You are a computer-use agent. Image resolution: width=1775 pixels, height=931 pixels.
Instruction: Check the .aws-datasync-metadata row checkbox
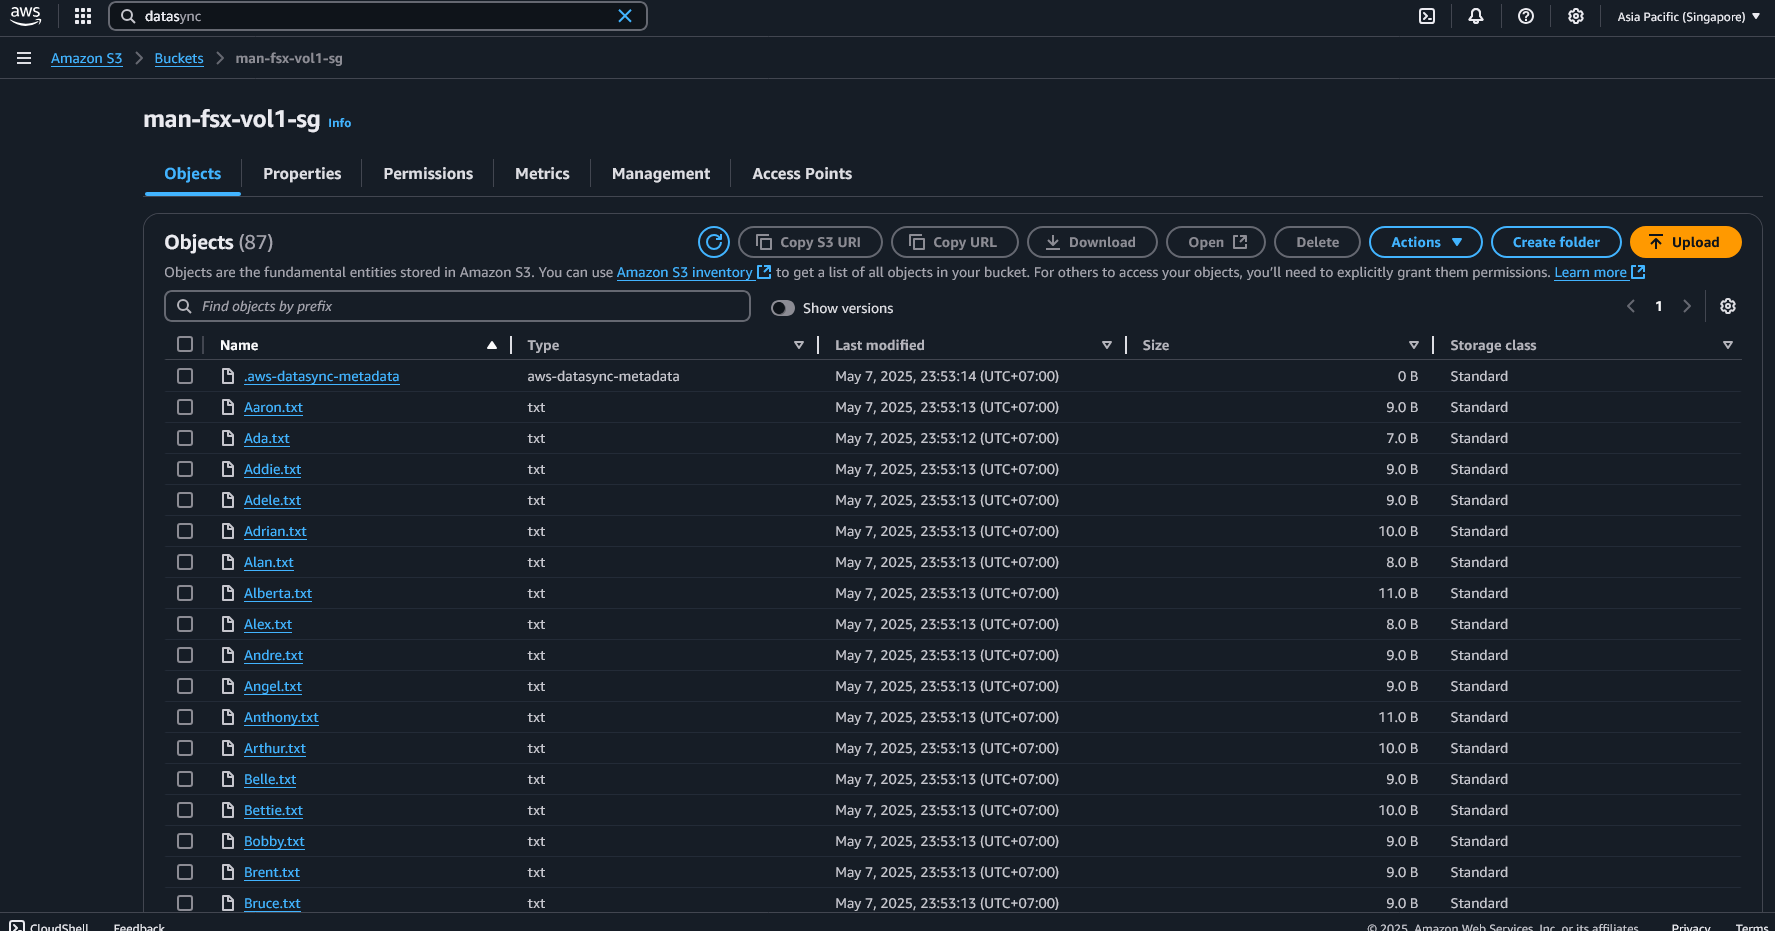pos(185,376)
